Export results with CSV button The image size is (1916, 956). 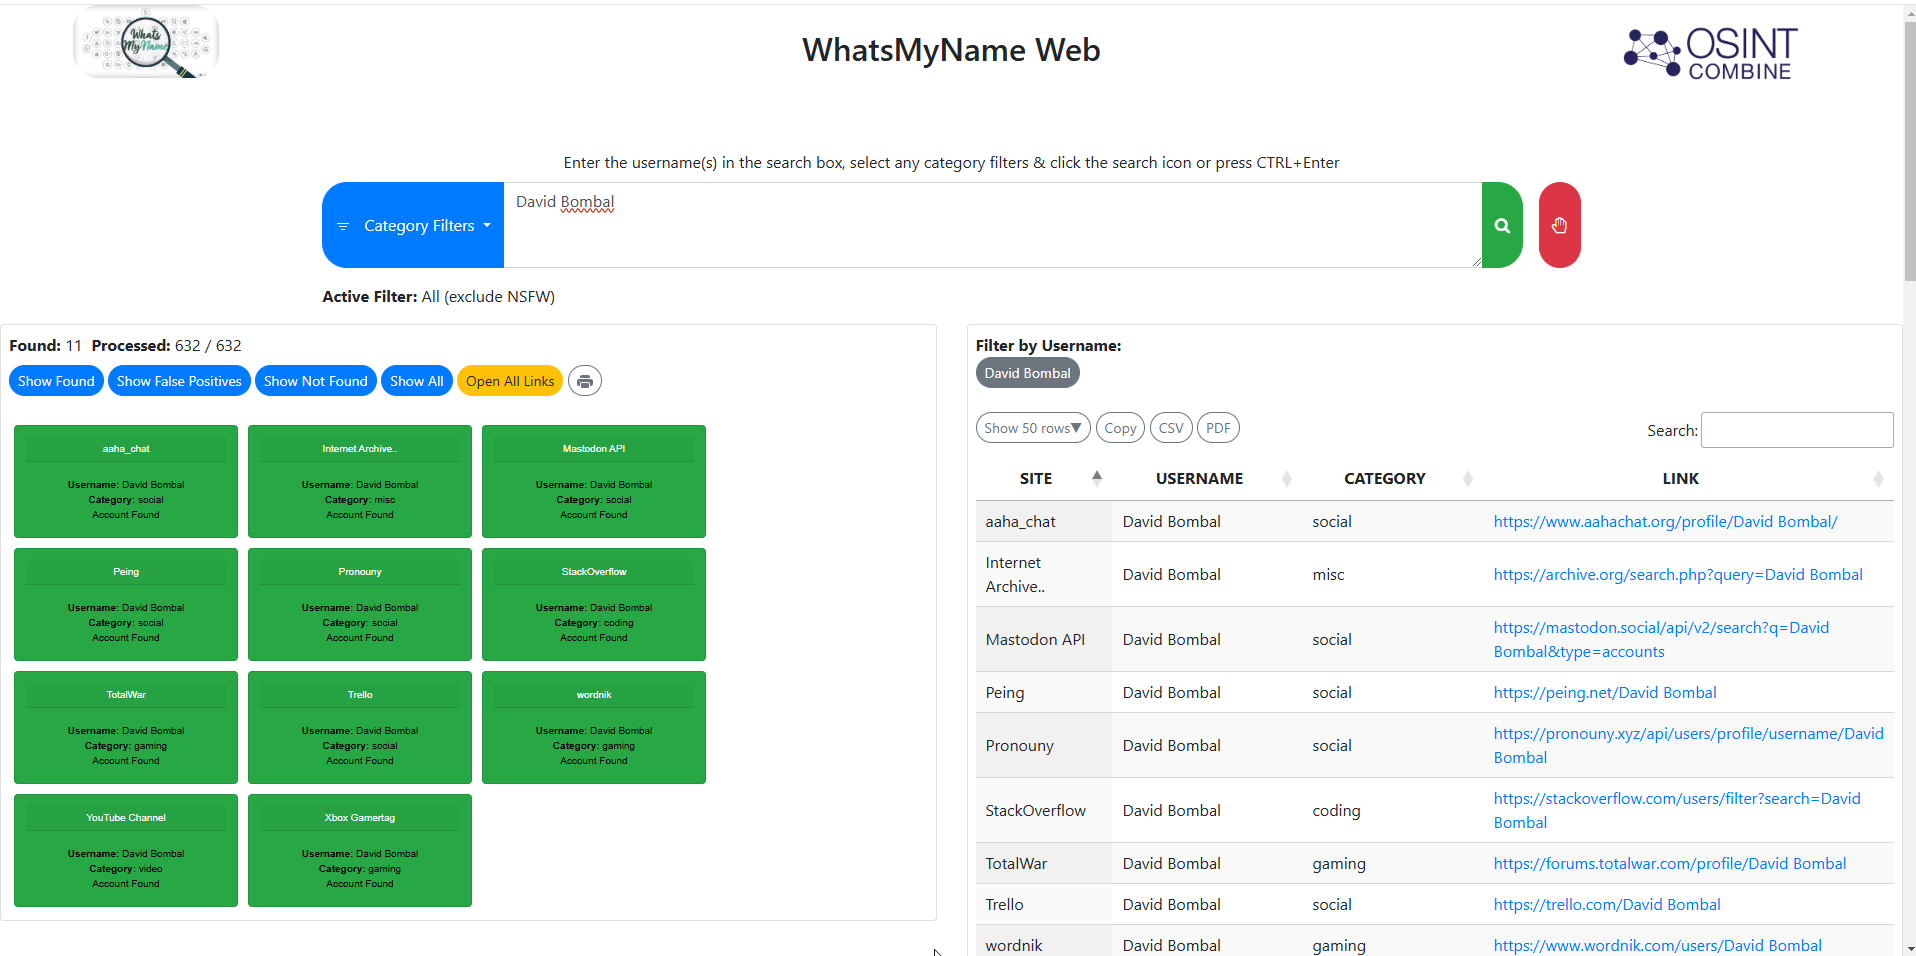pos(1171,428)
